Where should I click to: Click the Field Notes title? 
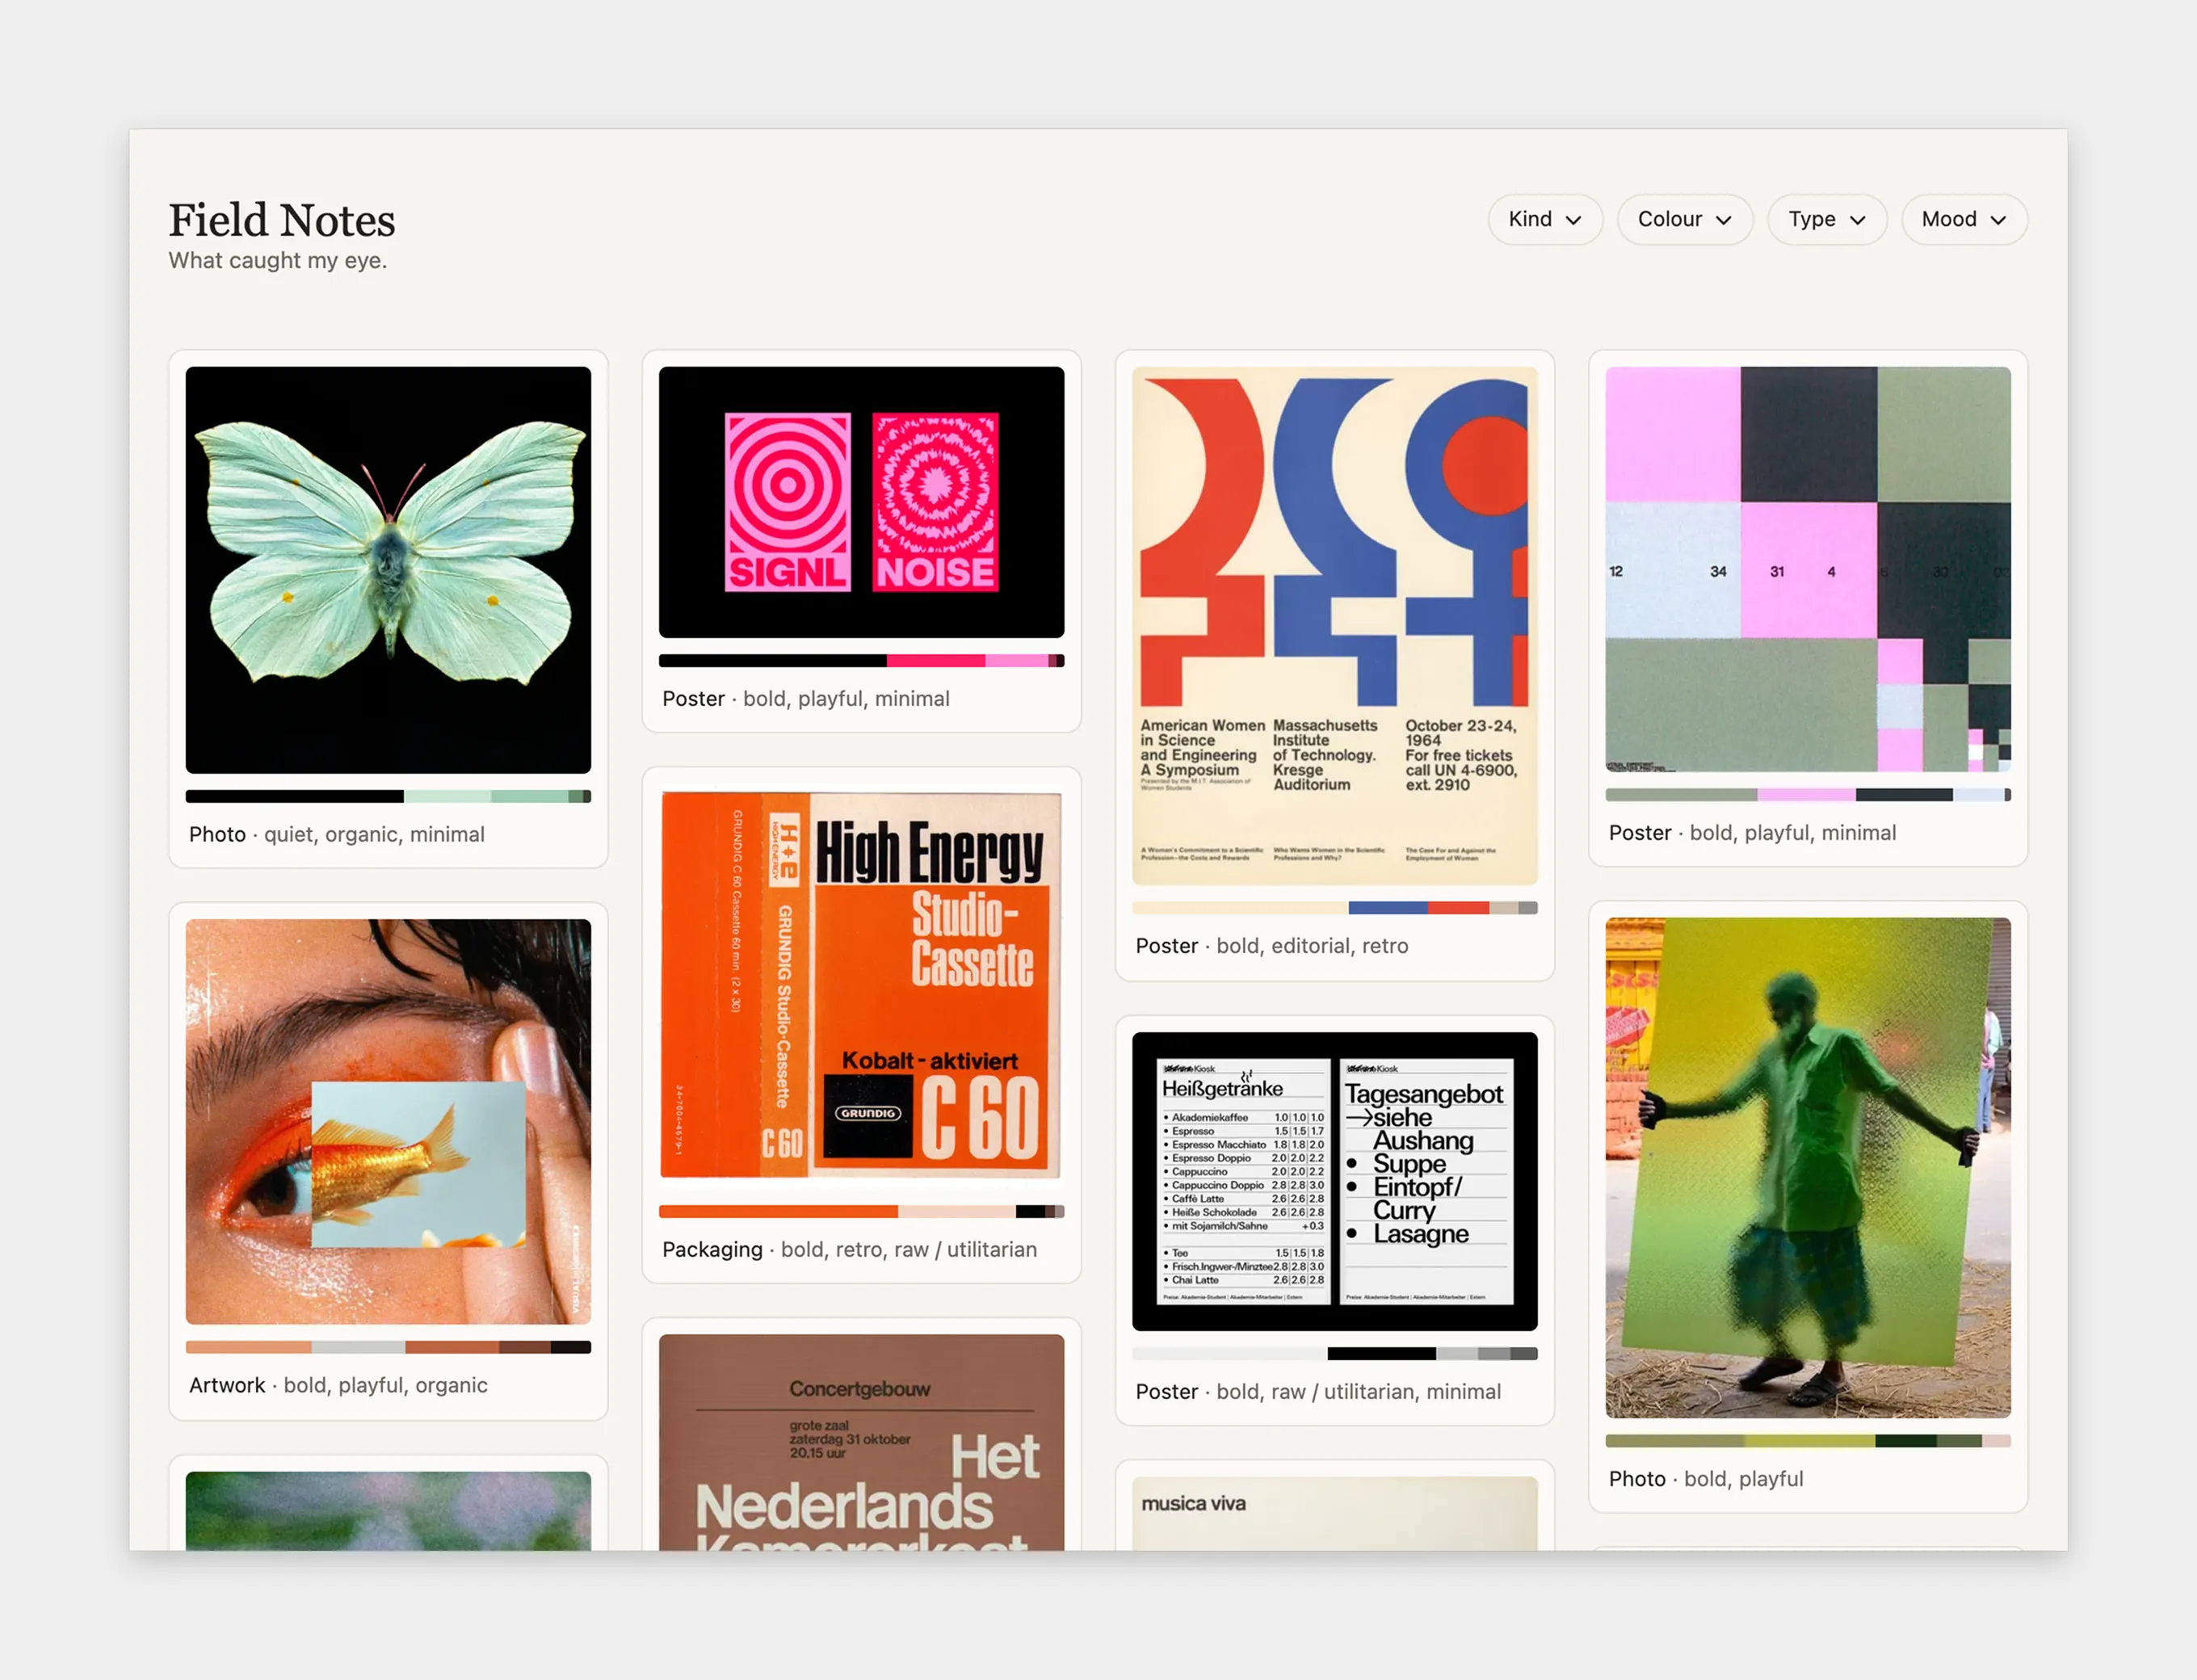pos(282,220)
